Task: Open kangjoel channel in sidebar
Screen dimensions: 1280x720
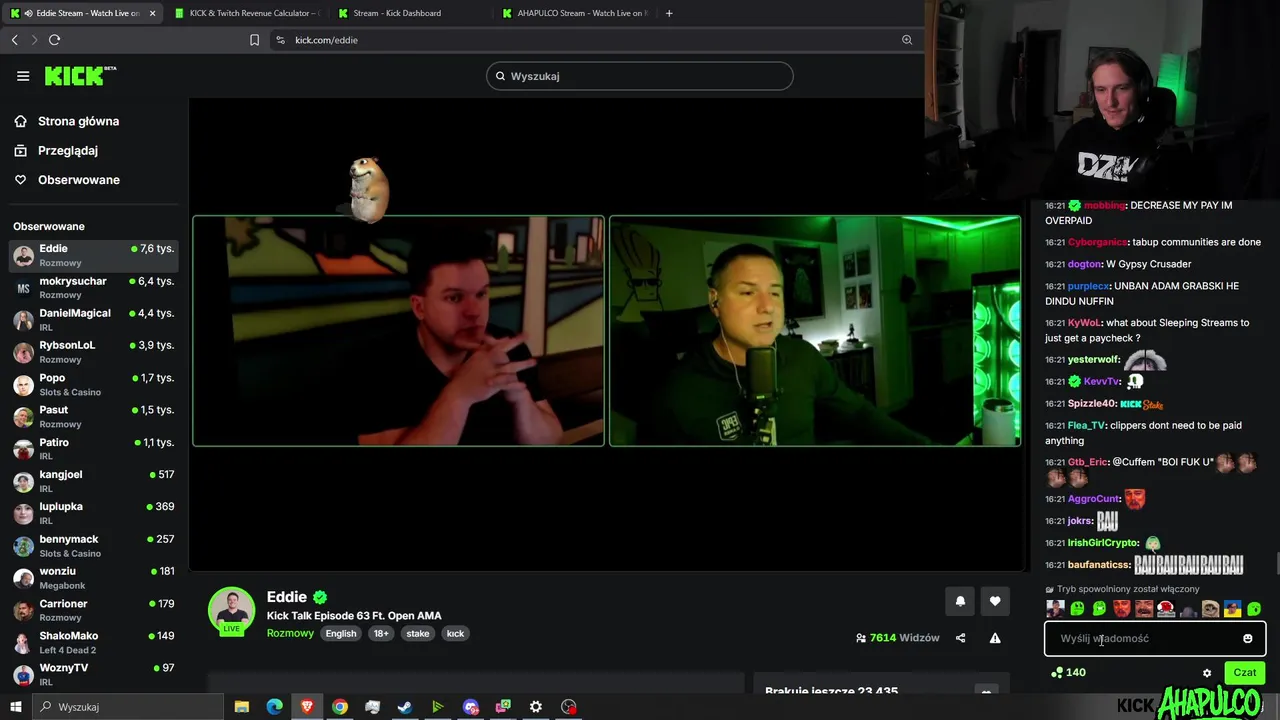Action: [94, 481]
